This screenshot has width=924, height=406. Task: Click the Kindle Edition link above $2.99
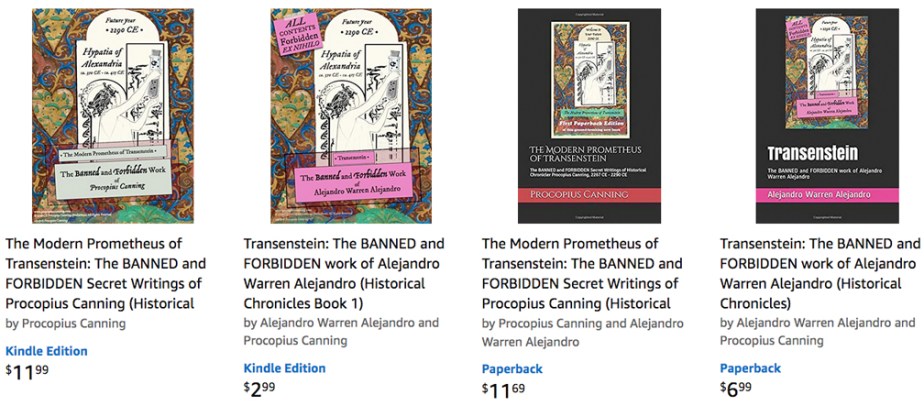285,368
